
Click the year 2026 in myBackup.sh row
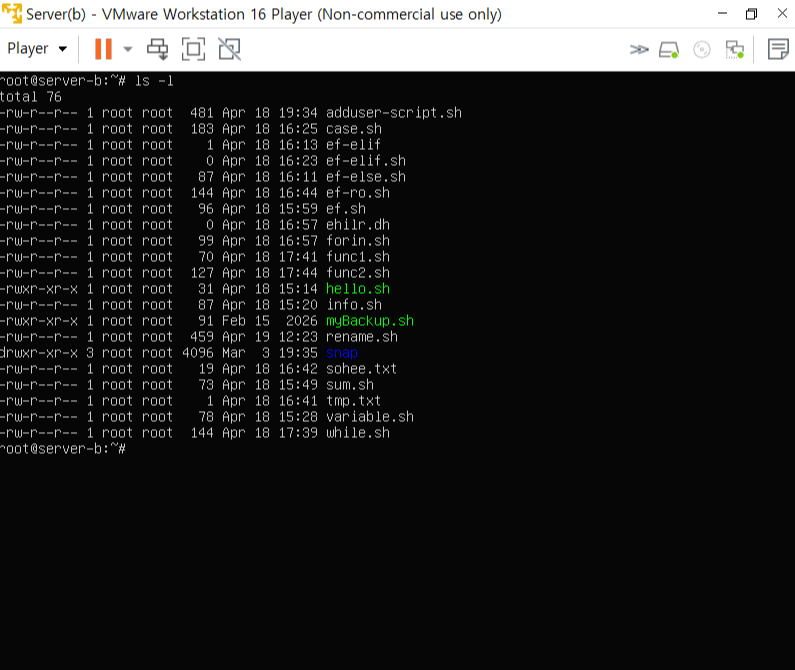pos(302,321)
